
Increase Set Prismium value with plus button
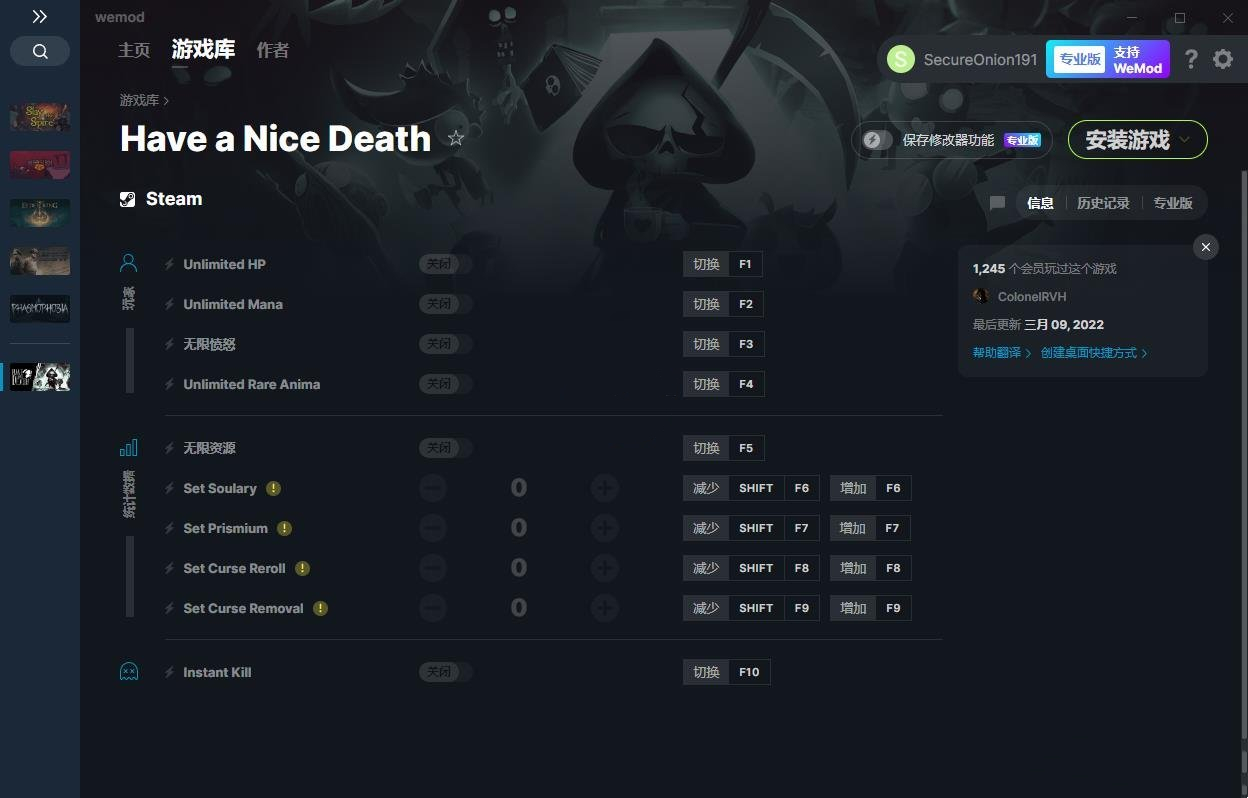[x=604, y=528]
